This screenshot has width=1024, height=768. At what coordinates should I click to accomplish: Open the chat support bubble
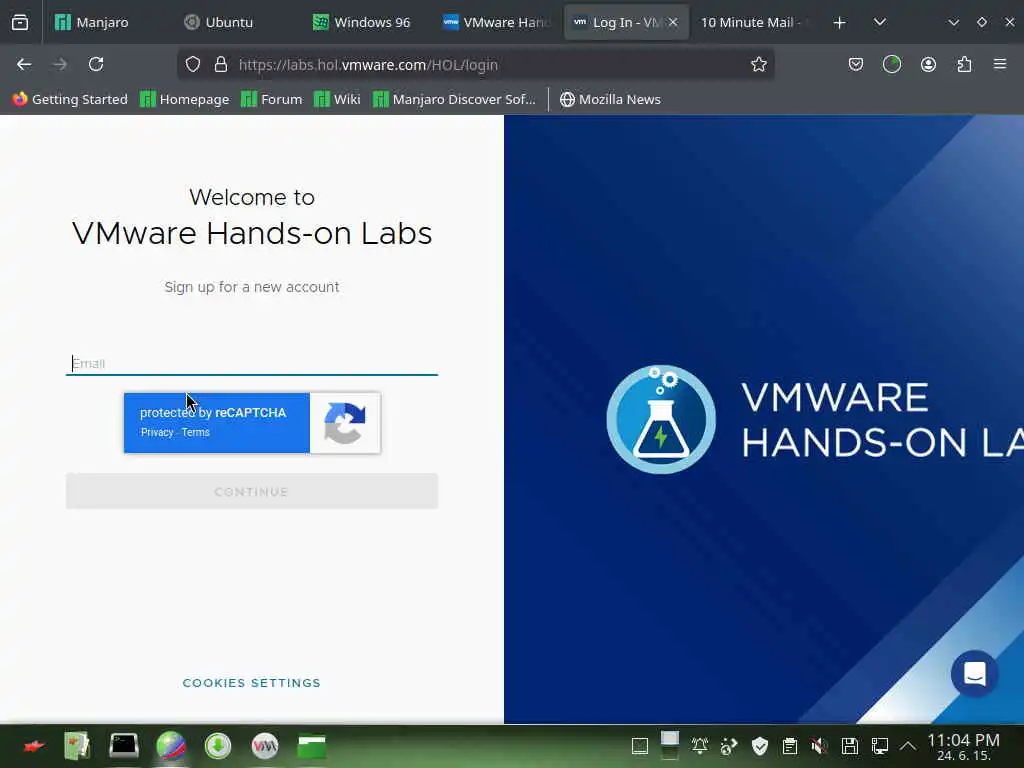[x=974, y=673]
